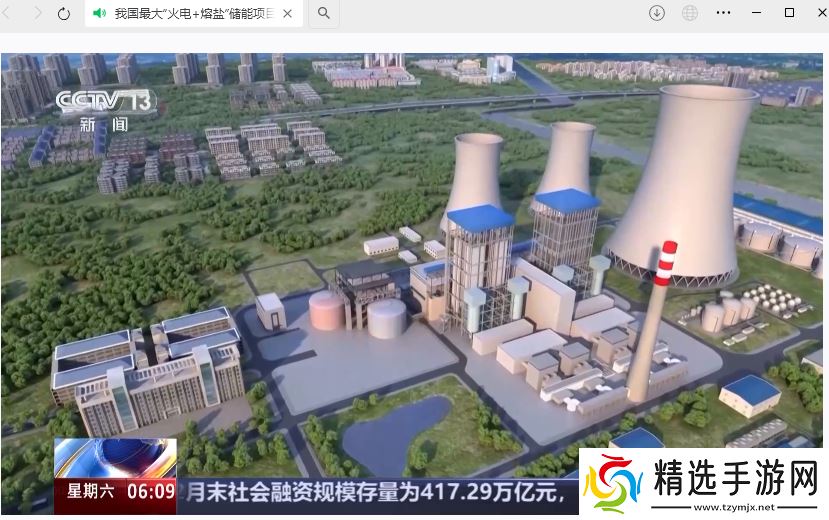Click the news ticker showing 417.29万亿元

(380, 492)
